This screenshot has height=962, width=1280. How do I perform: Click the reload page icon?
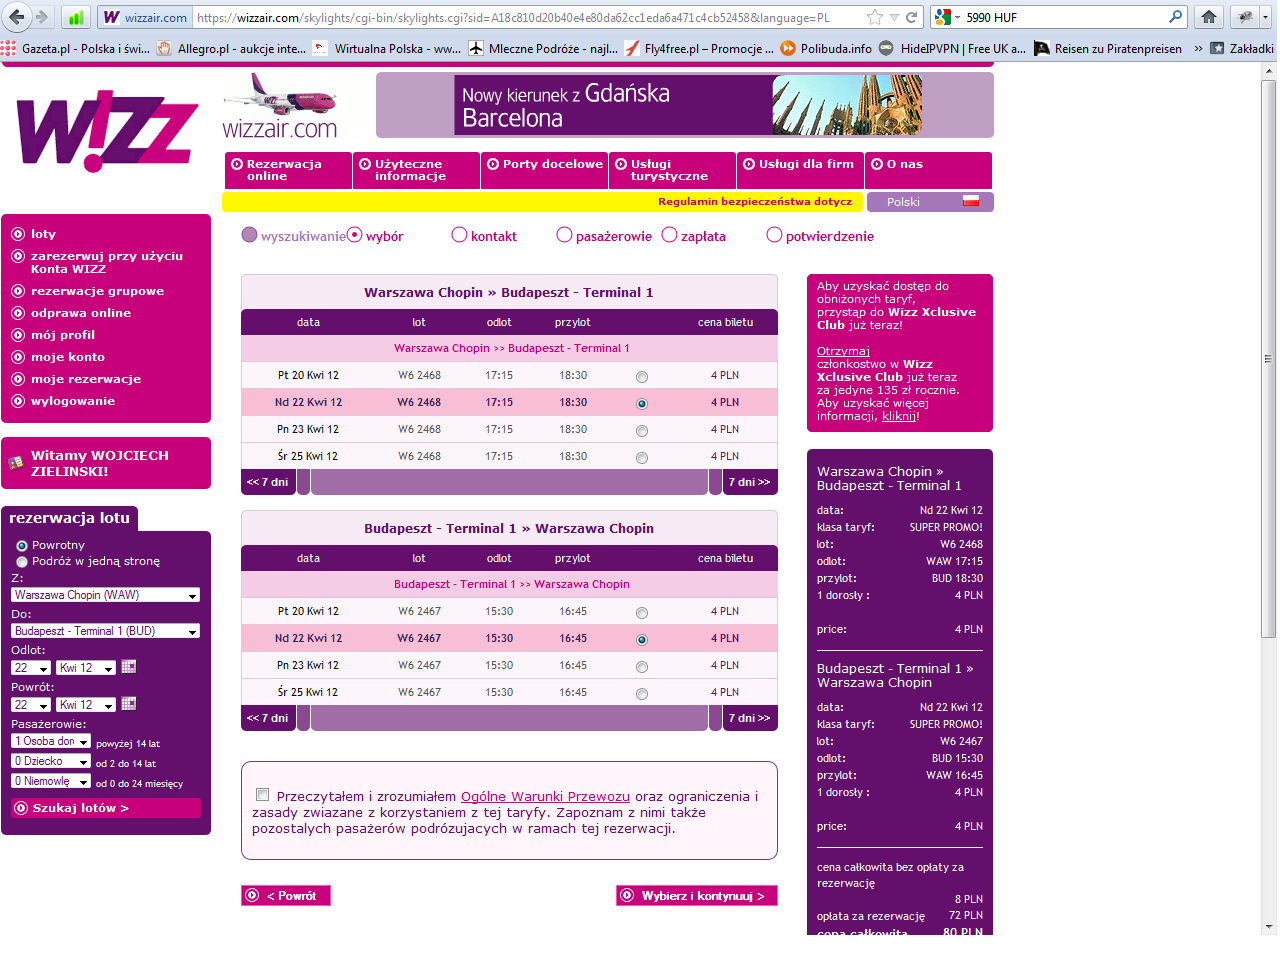[912, 17]
